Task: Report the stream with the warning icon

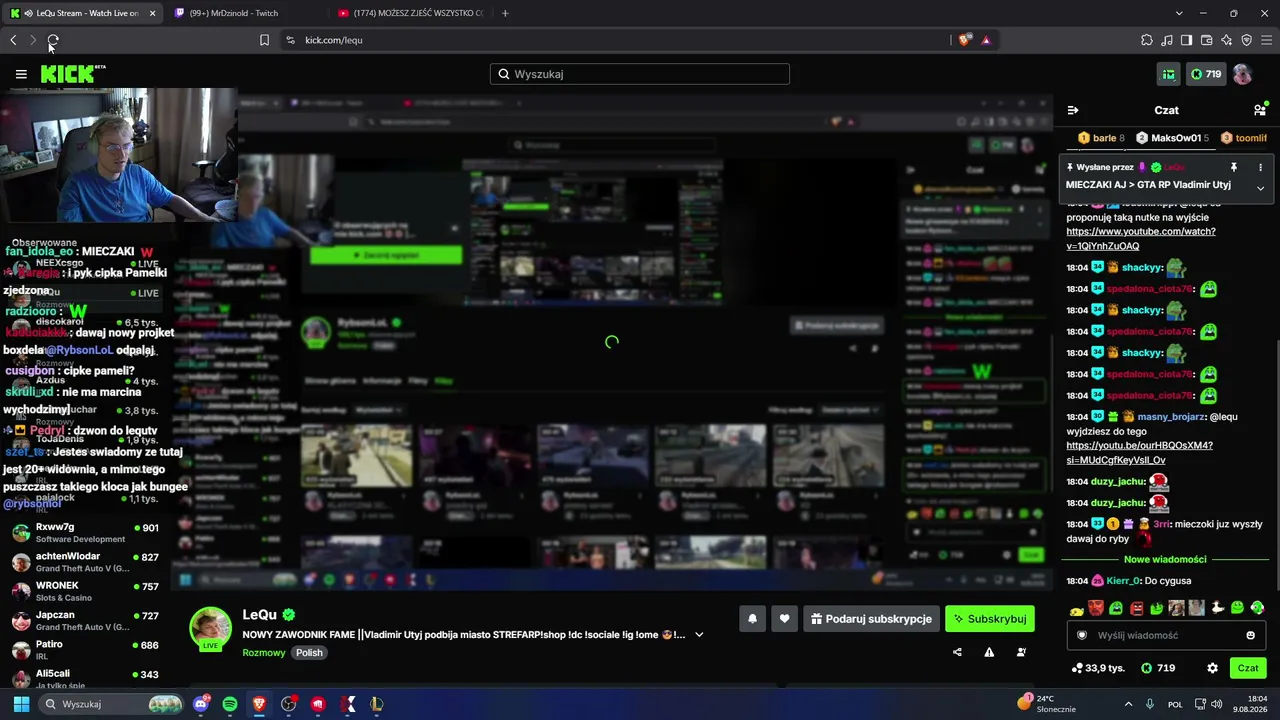Action: [989, 652]
